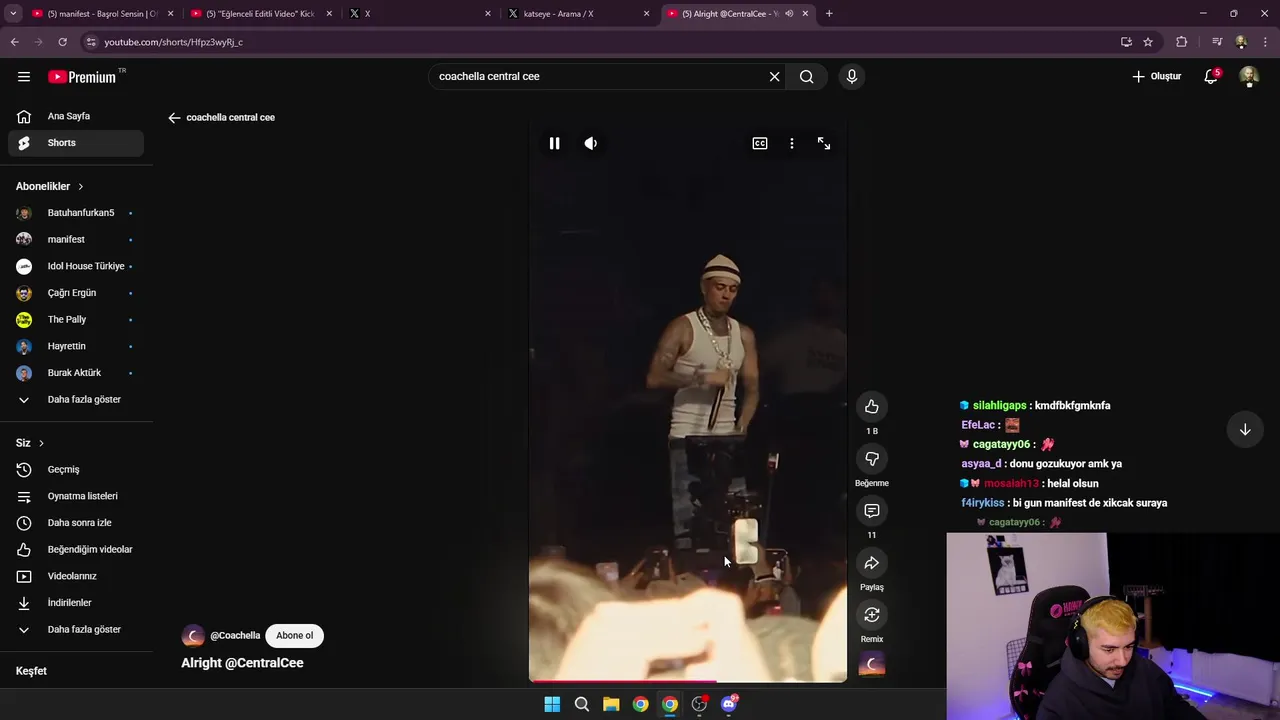Clear the search box text
The image size is (1280, 720).
[x=774, y=76]
